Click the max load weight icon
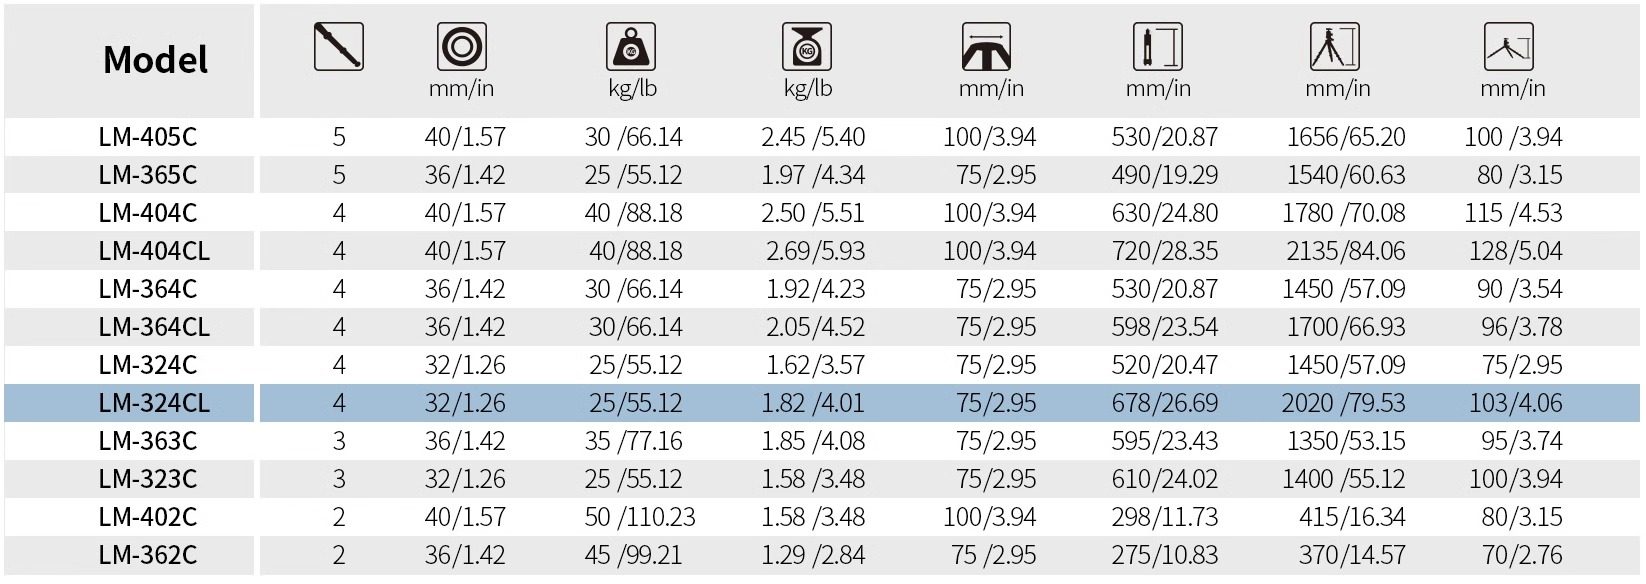 [x=631, y=47]
